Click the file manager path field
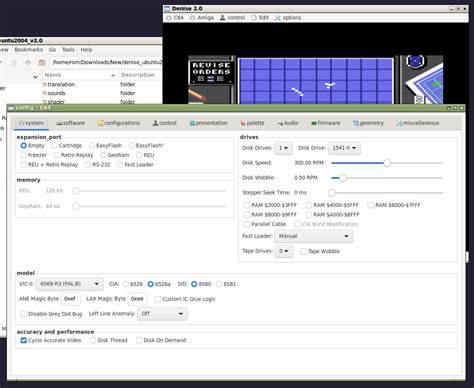The width and height of the screenshot is (474, 388). pyautogui.click(x=106, y=62)
